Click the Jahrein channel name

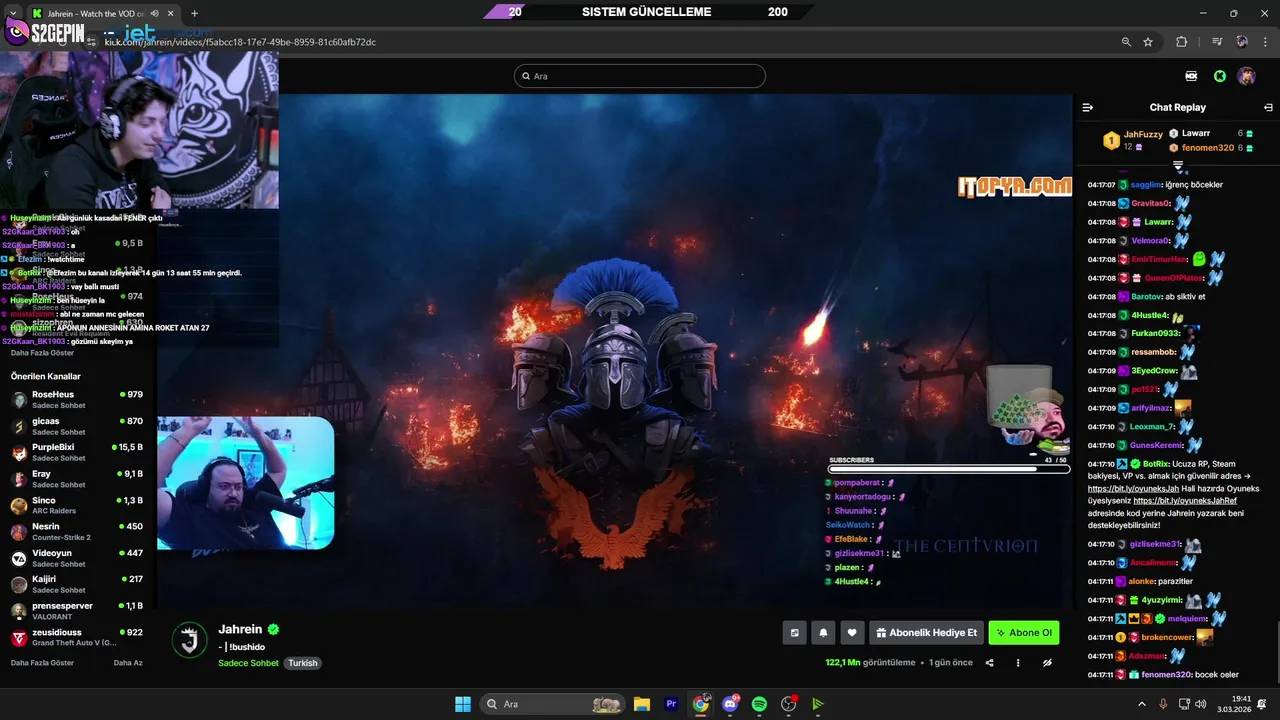240,629
